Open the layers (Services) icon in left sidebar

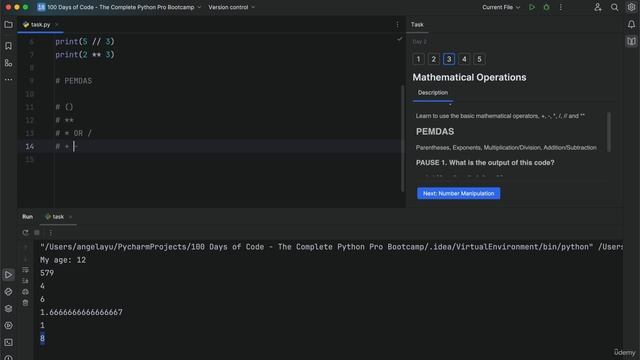(x=8, y=309)
